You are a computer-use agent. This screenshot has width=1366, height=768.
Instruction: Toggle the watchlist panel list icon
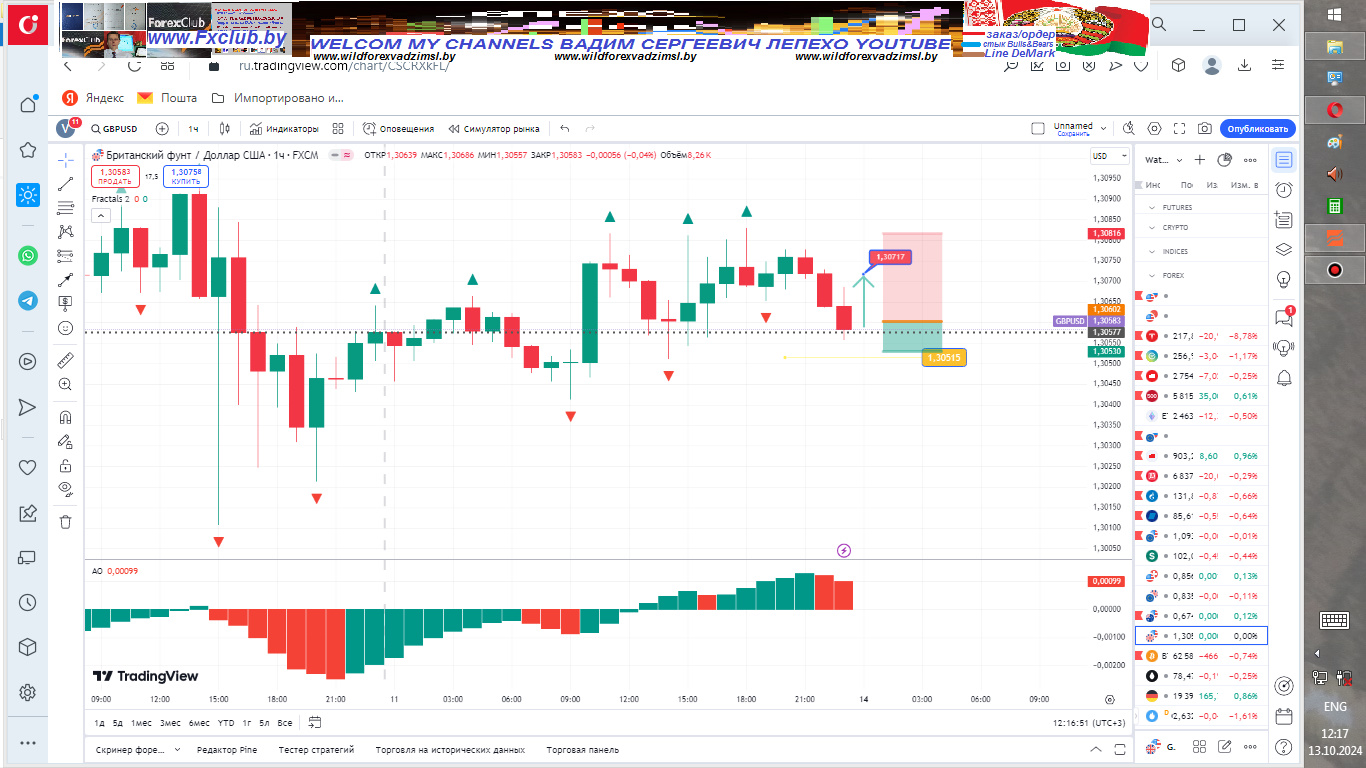[x=1284, y=160]
